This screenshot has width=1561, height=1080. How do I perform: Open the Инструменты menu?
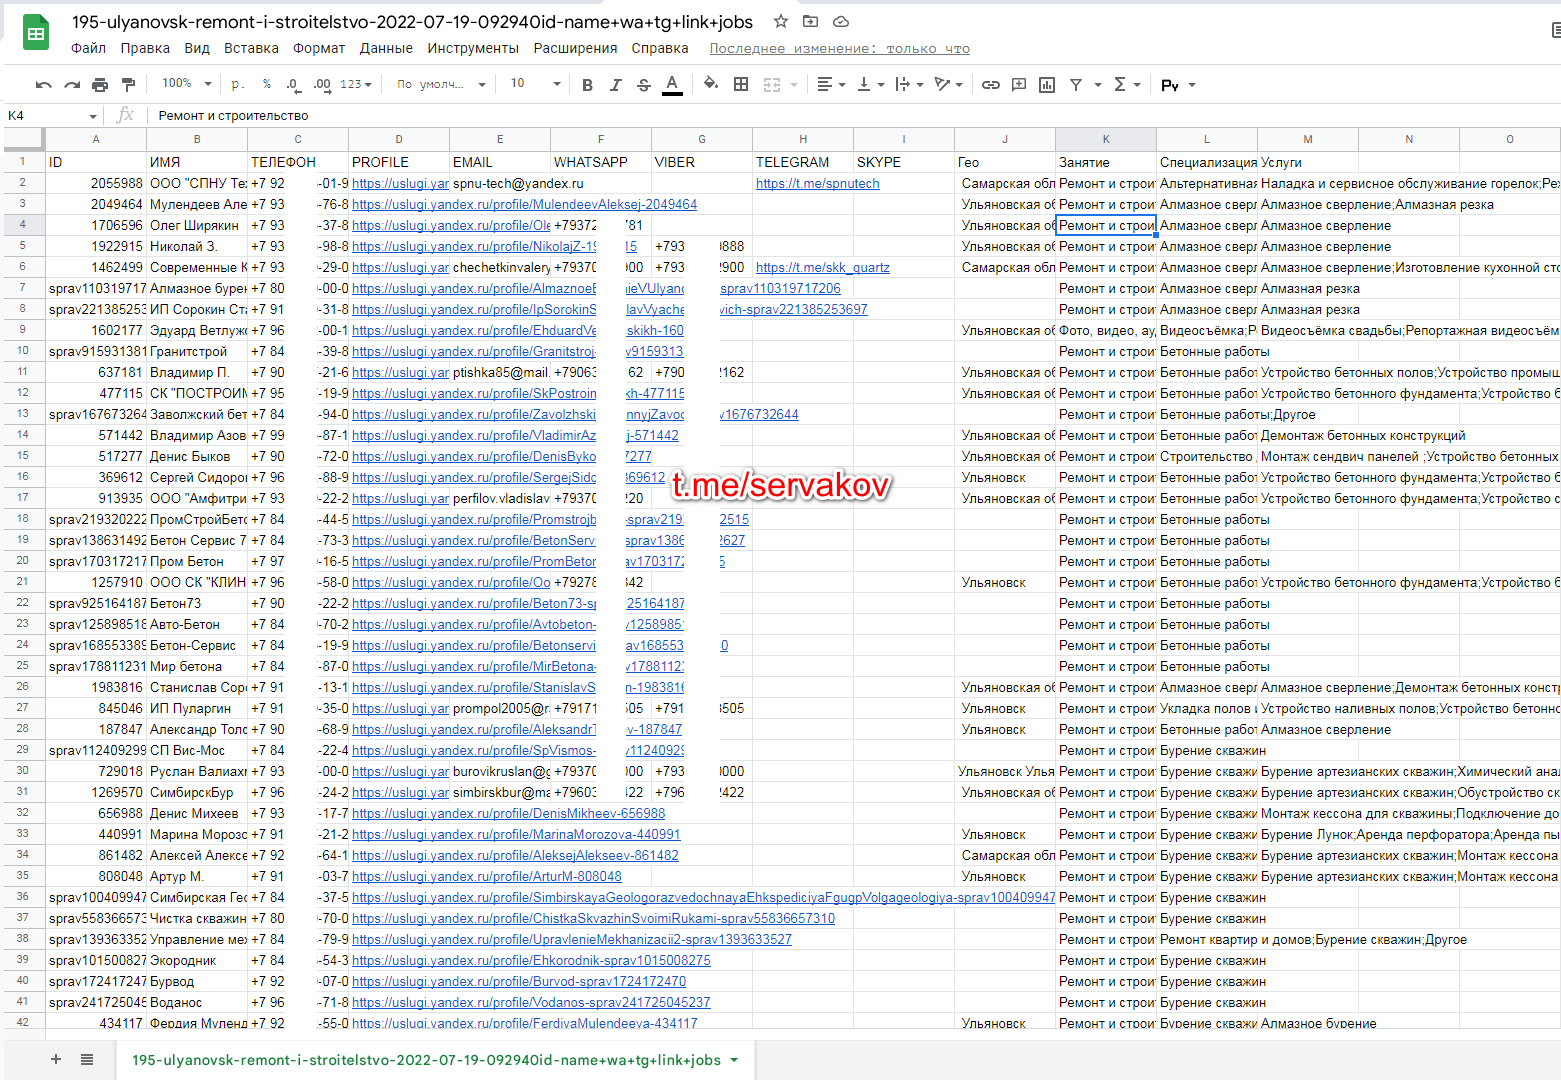(473, 48)
